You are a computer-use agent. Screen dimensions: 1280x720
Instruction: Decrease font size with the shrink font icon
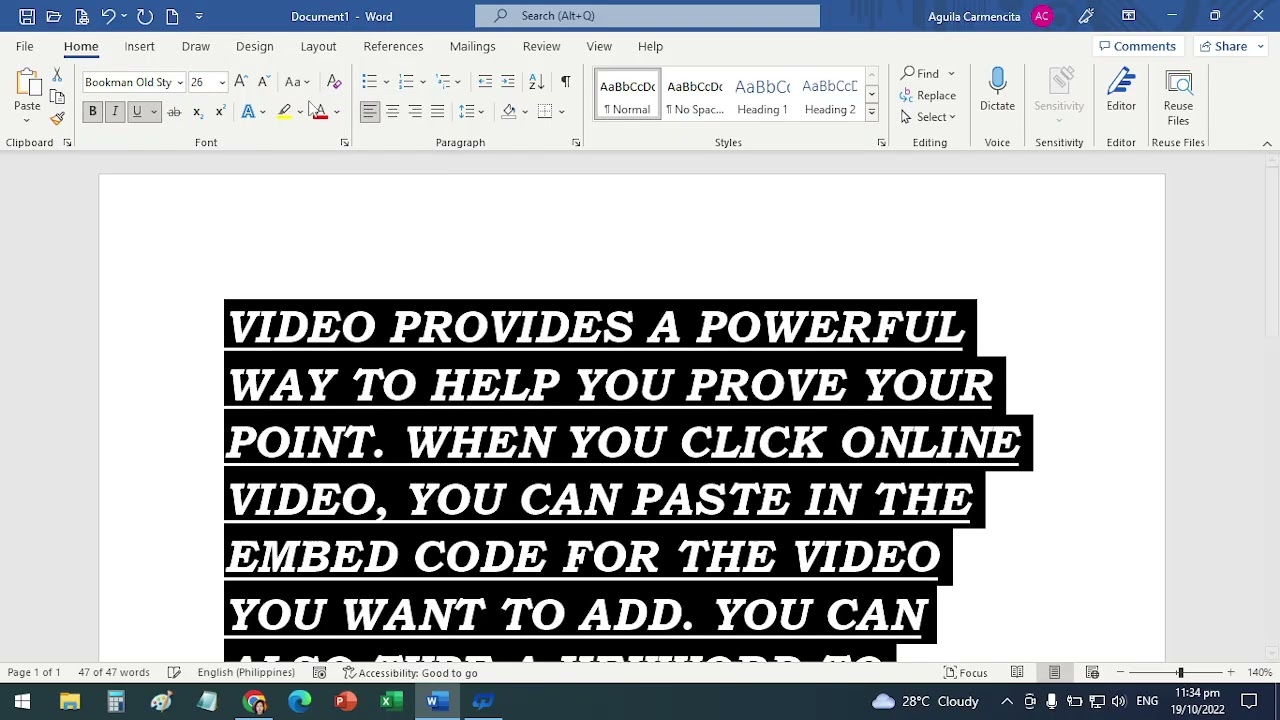[263, 82]
